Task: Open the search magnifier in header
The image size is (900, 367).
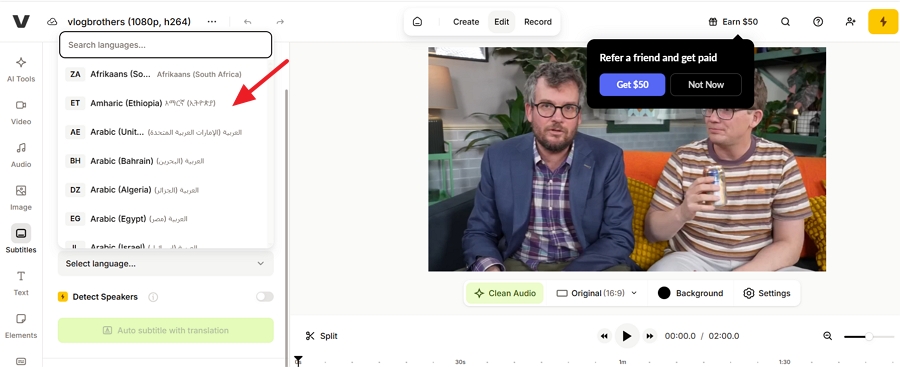Action: (x=785, y=22)
